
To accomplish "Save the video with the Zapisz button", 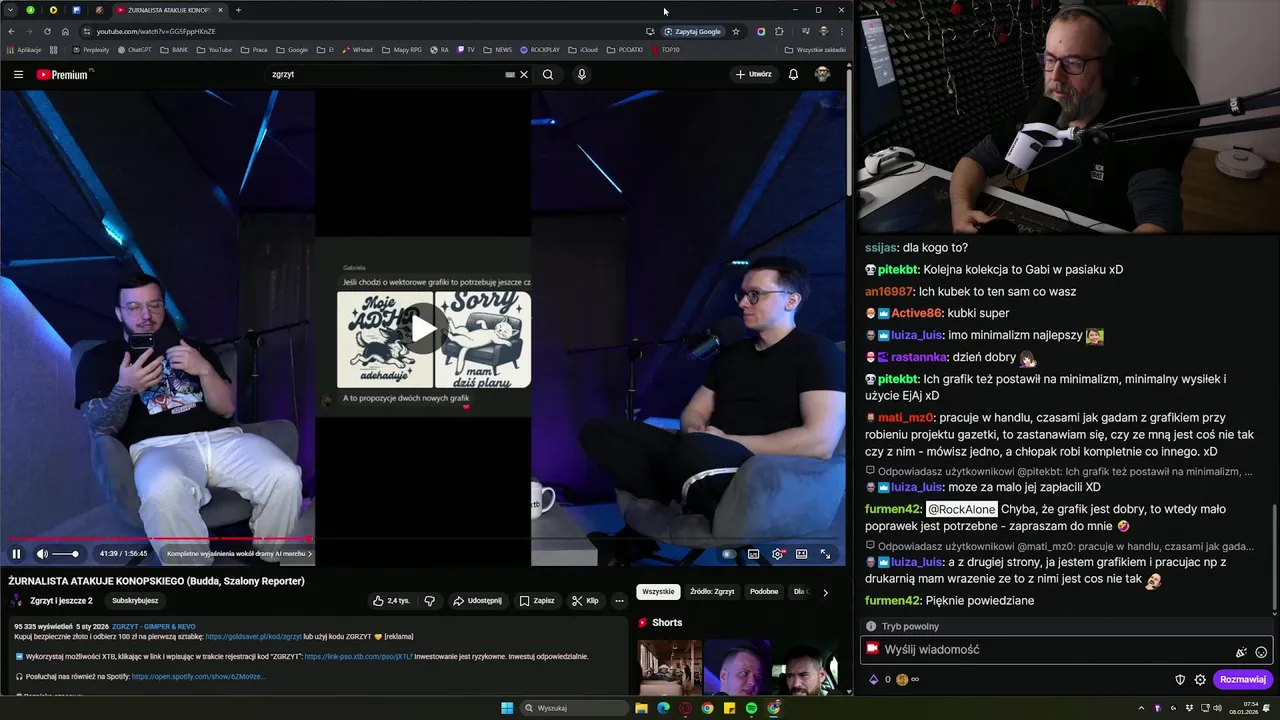I will (537, 601).
